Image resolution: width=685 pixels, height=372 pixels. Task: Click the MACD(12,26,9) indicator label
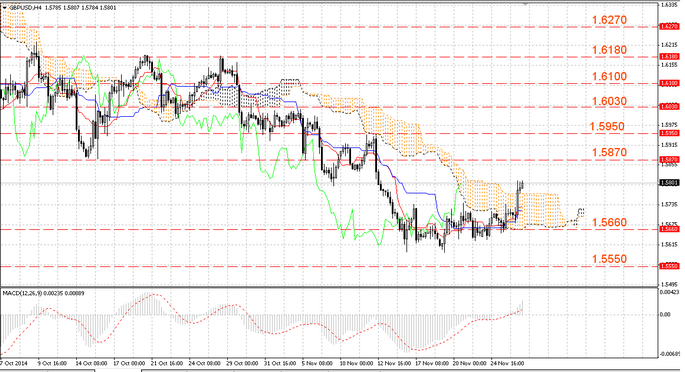click(x=22, y=293)
